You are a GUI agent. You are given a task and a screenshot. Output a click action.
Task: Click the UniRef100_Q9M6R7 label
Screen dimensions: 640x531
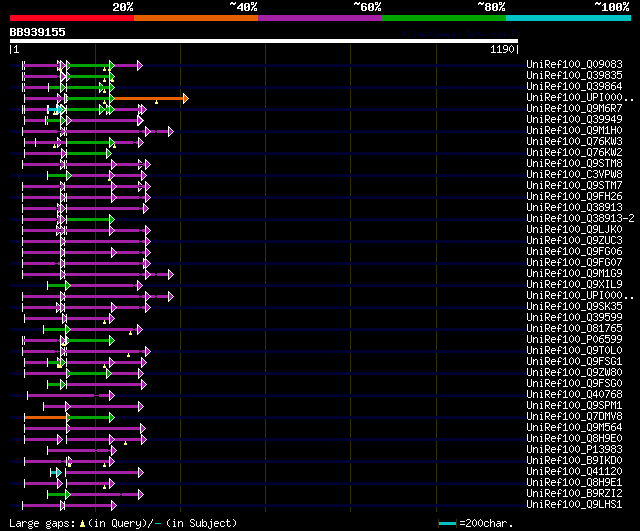pos(574,109)
